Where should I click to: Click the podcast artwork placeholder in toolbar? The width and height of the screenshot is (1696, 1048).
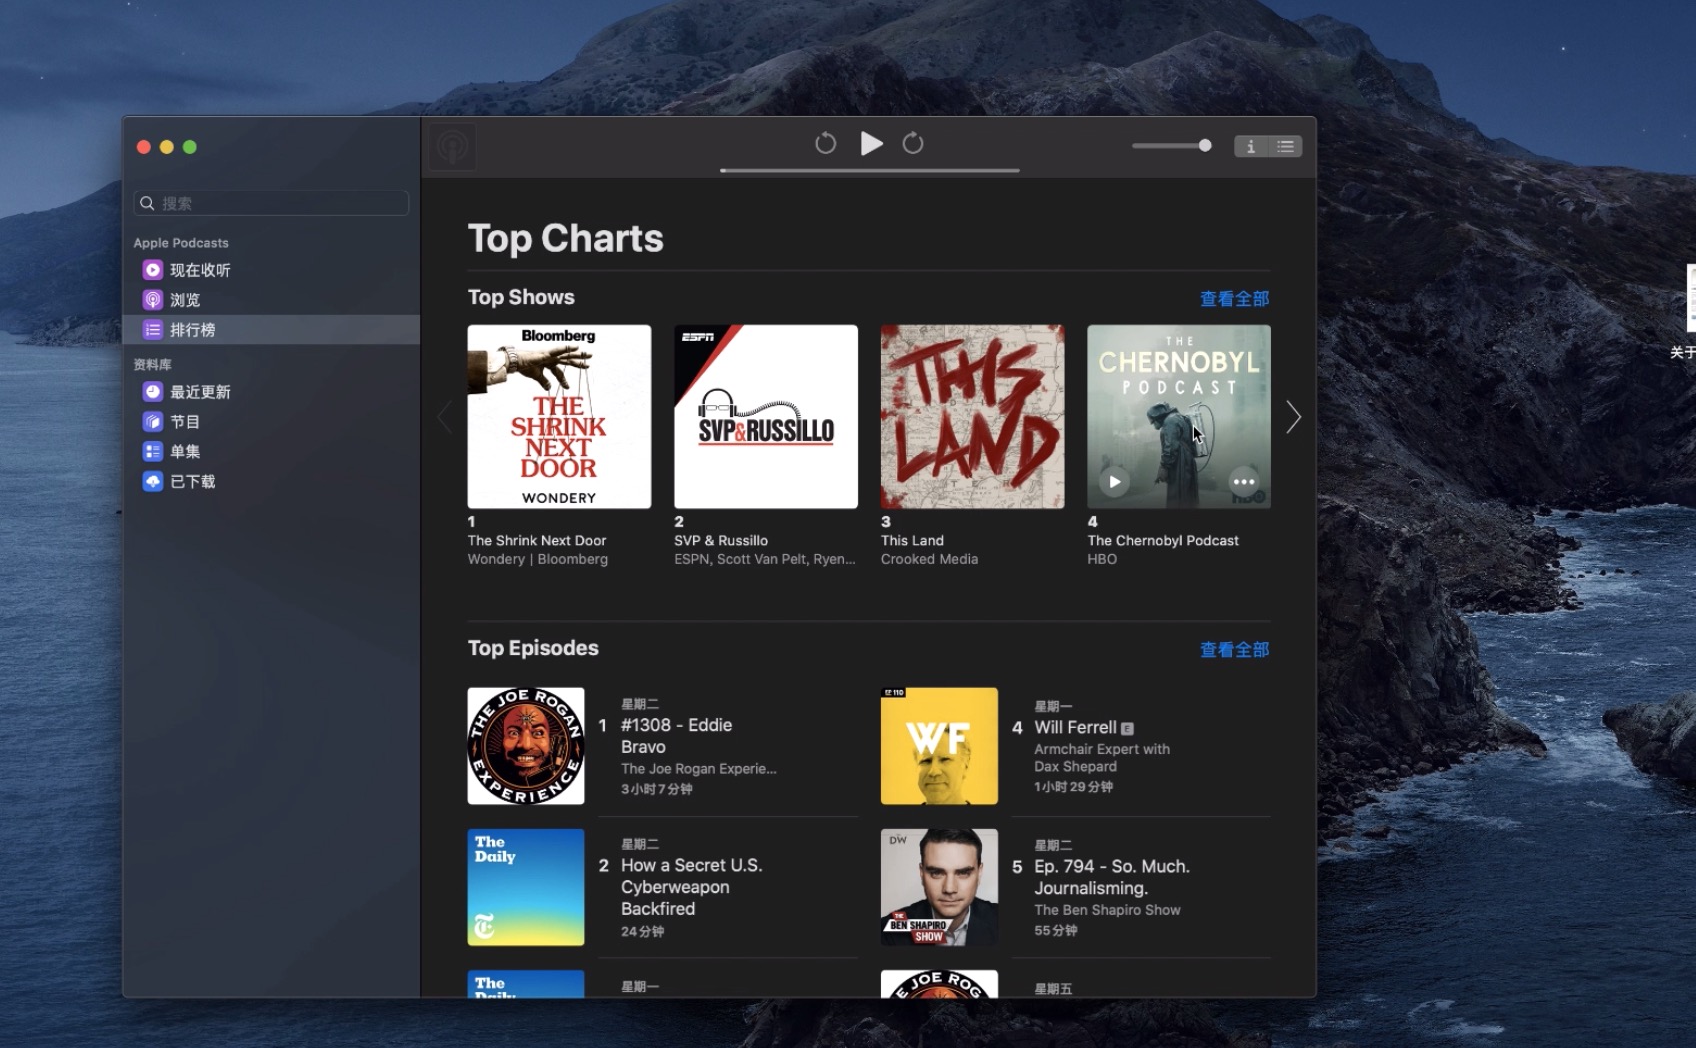click(x=453, y=148)
